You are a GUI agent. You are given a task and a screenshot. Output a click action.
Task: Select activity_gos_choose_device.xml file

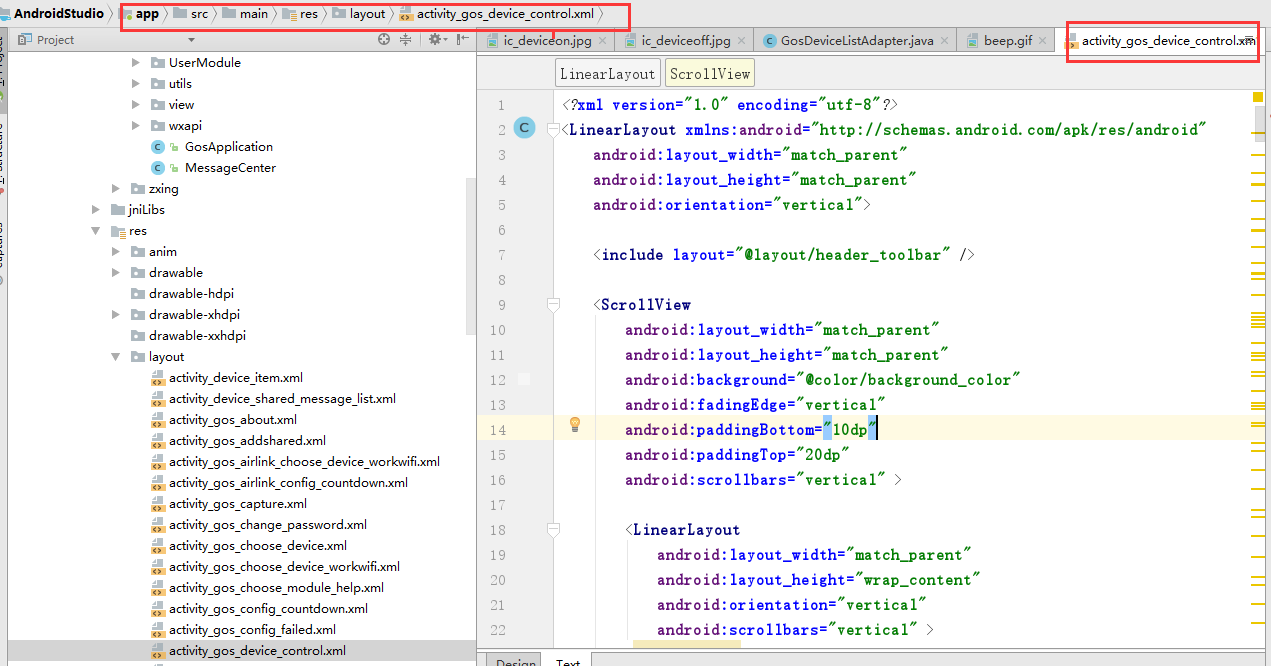[x=257, y=546]
